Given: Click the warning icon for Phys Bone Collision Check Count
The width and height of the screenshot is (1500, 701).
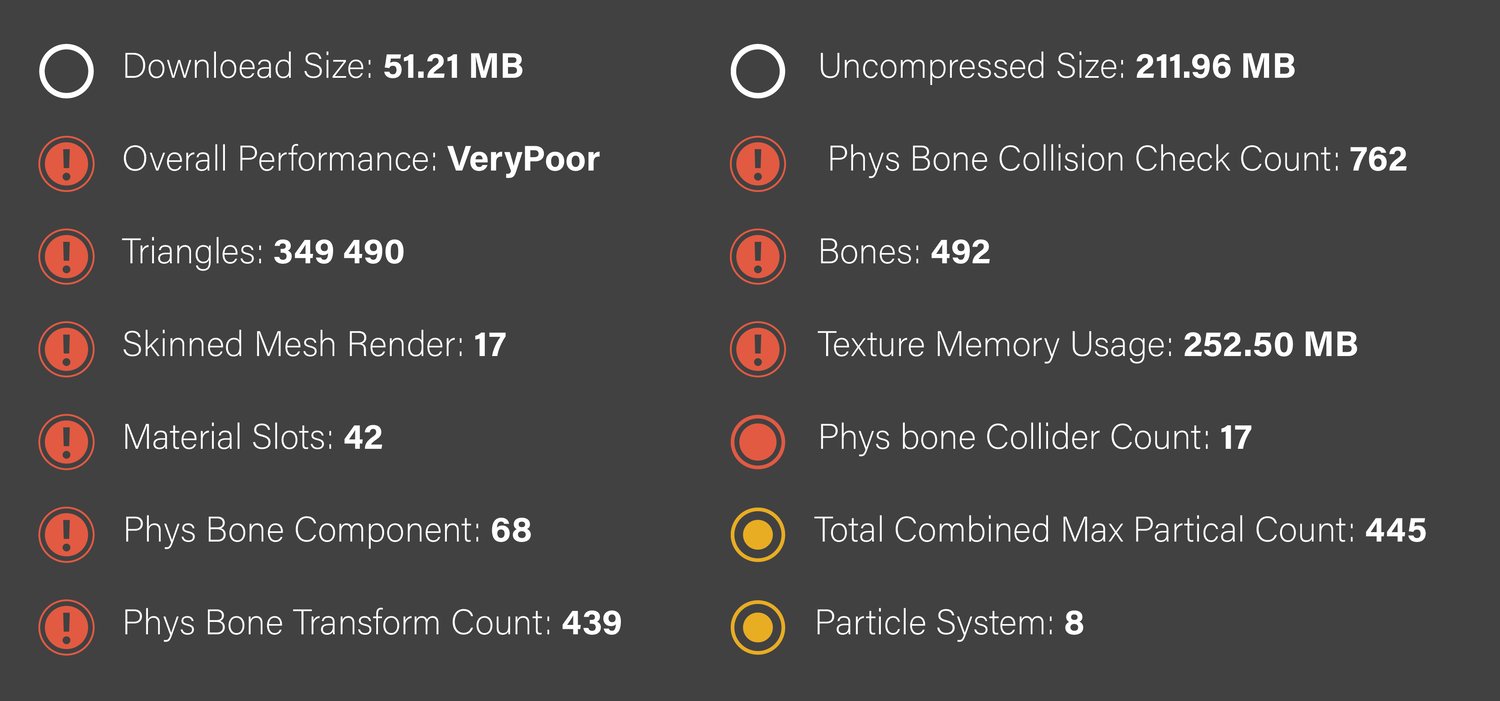Looking at the screenshot, I should tap(757, 163).
